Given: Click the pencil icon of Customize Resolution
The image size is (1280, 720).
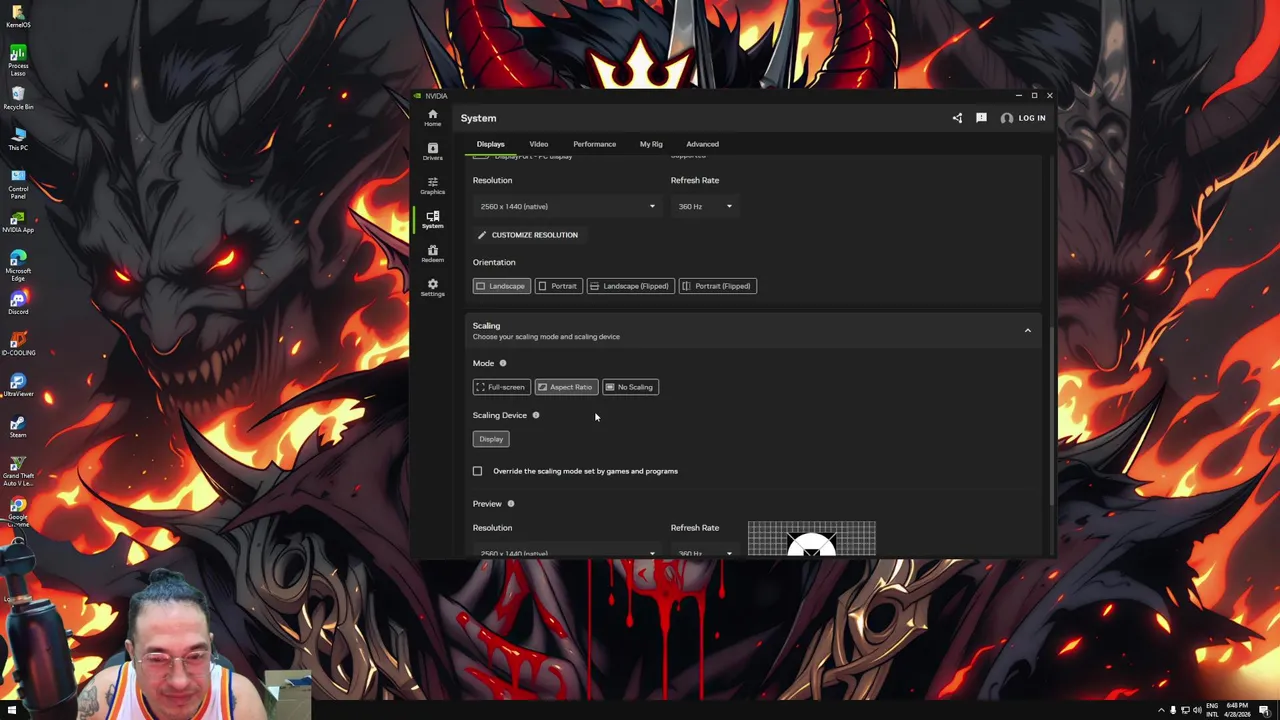Looking at the screenshot, I should click(x=482, y=235).
